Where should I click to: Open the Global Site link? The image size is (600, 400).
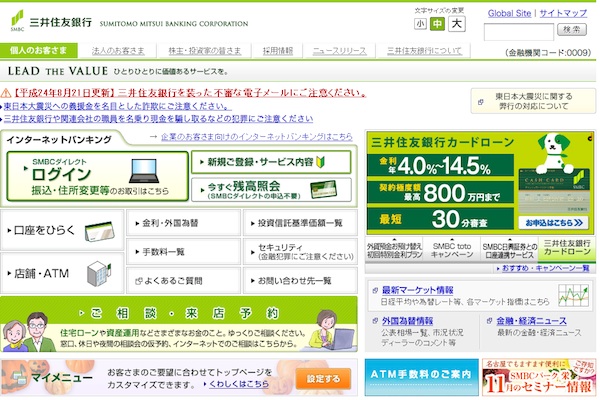click(508, 13)
